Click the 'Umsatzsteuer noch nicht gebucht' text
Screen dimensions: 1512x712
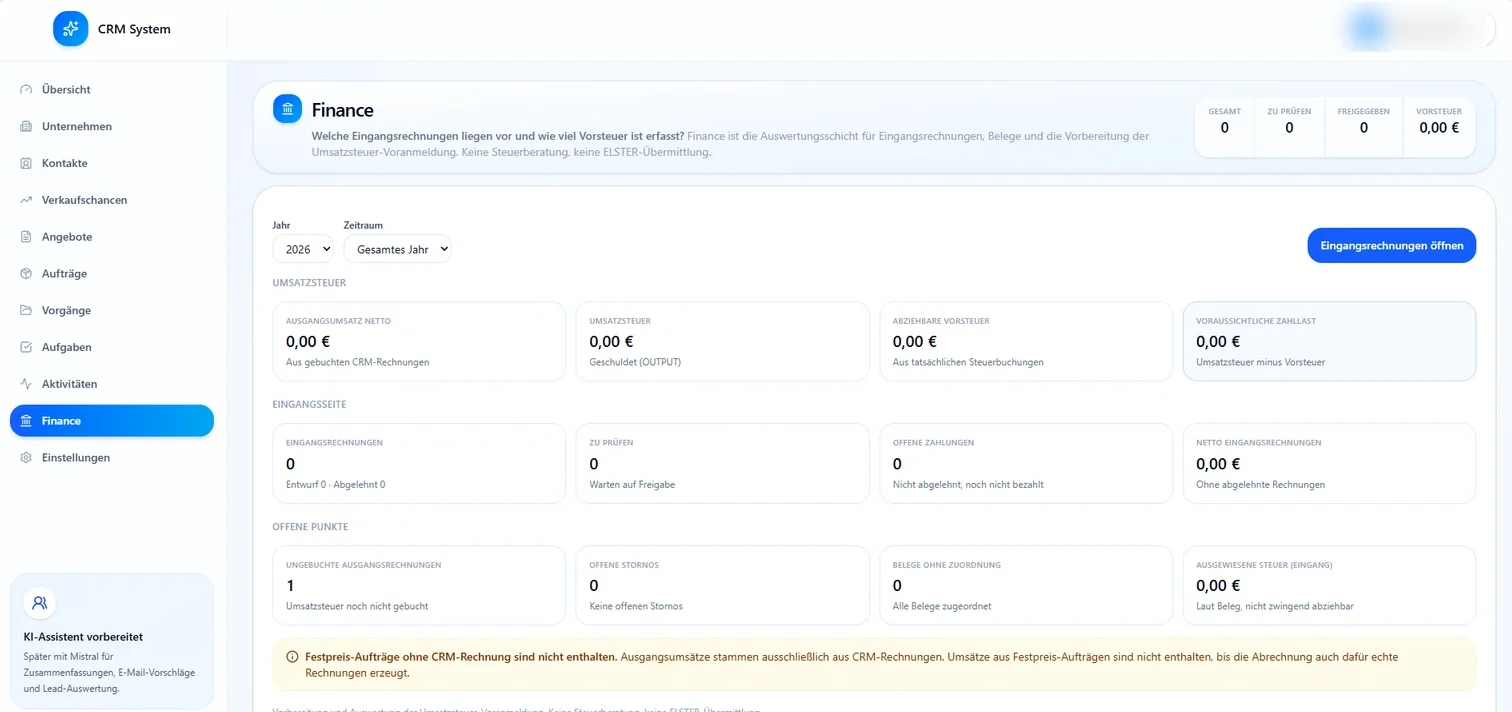coord(357,606)
